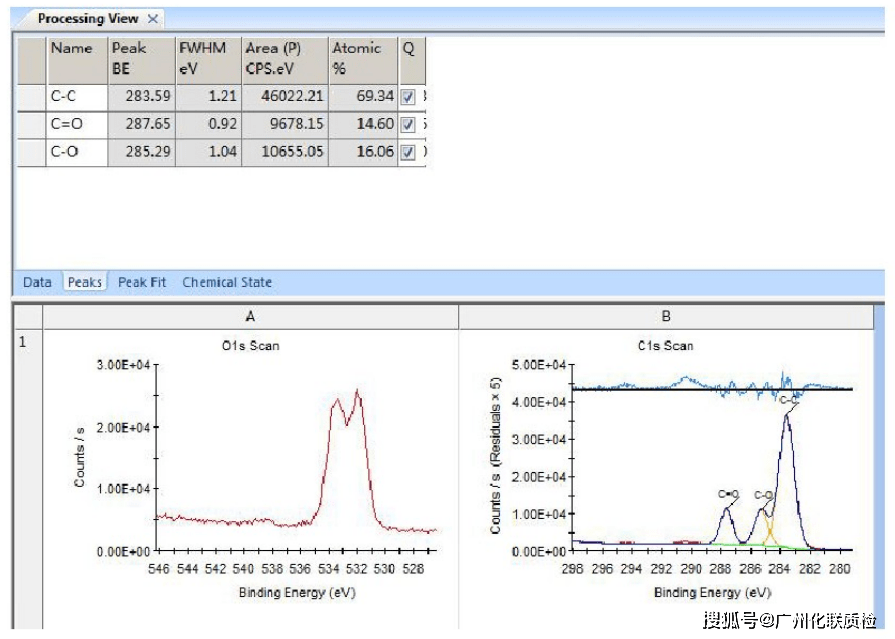Click the Area (P) CPS.eV column header

[x=285, y=60]
